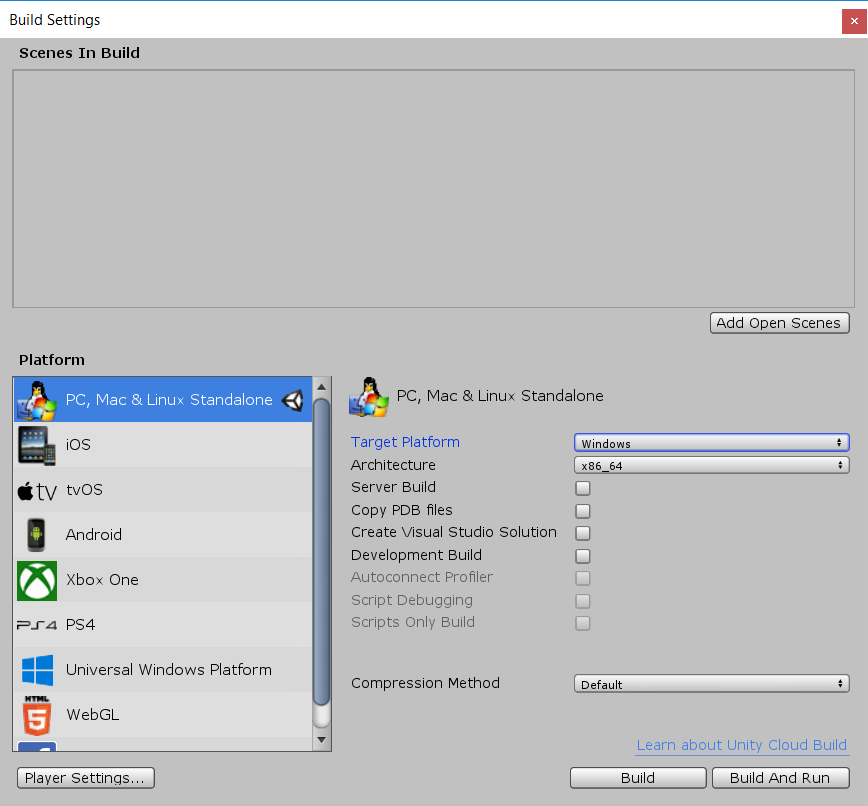Select the Xbox One logo icon
The height and width of the screenshot is (806, 868).
pyautogui.click(x=37, y=580)
